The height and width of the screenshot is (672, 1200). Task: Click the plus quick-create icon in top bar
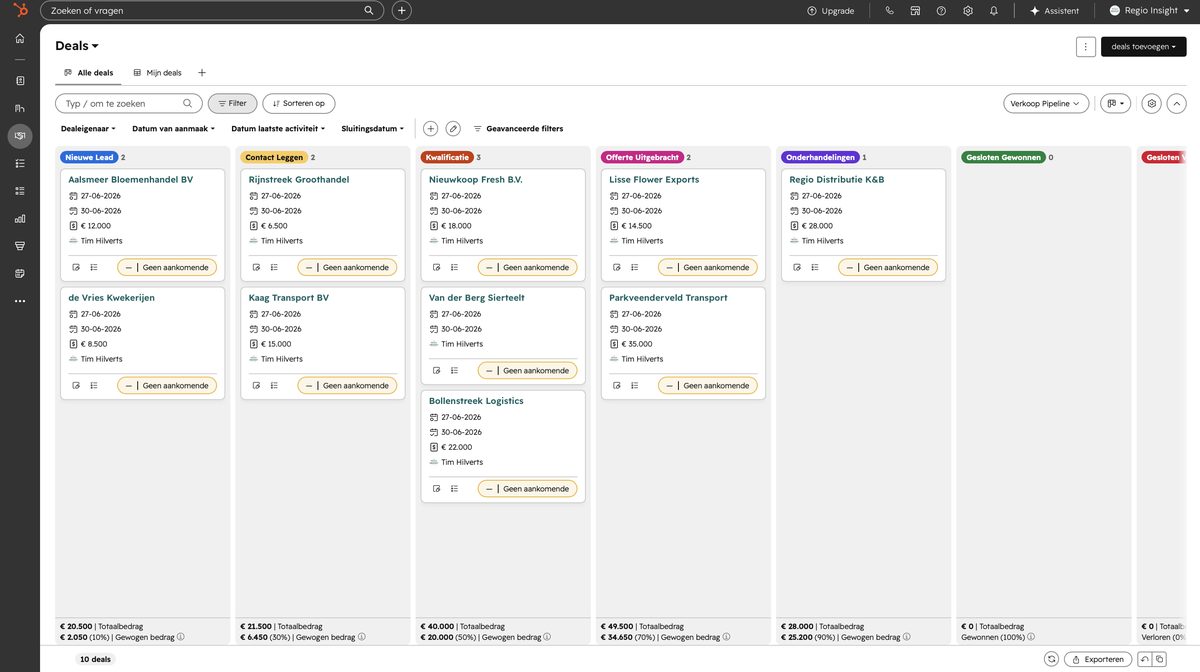pos(402,11)
